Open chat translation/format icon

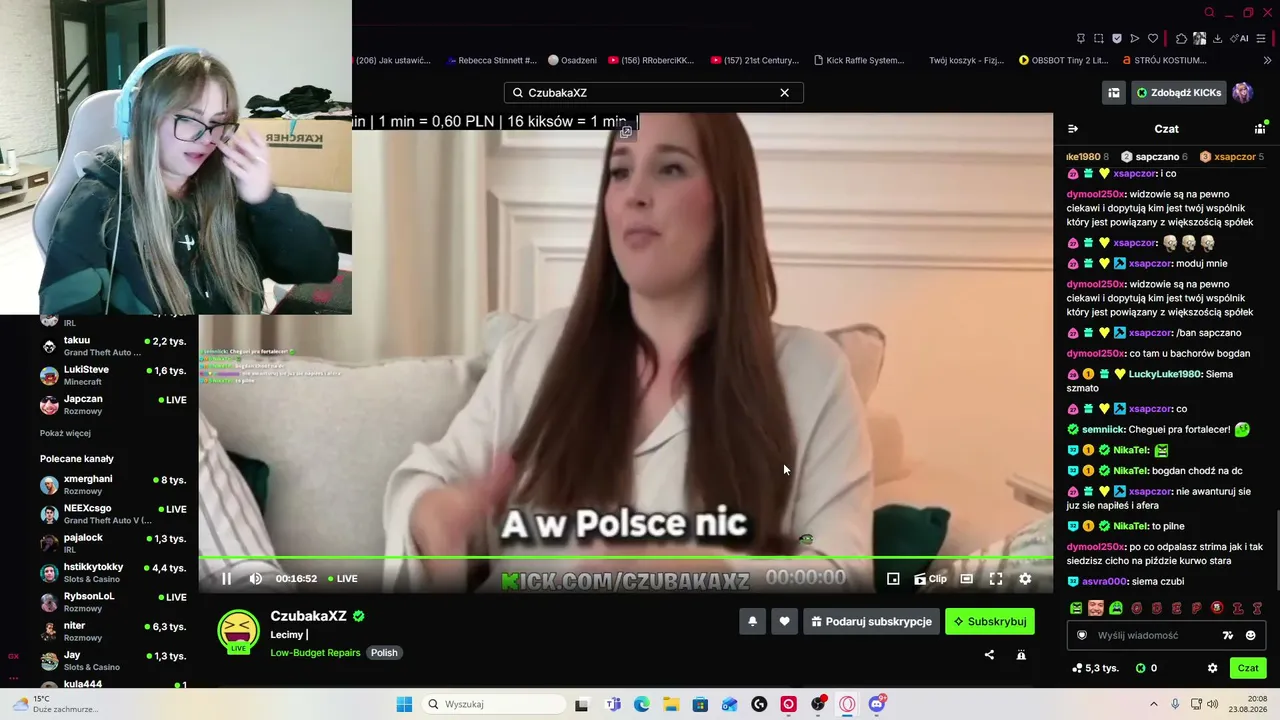tap(1228, 635)
